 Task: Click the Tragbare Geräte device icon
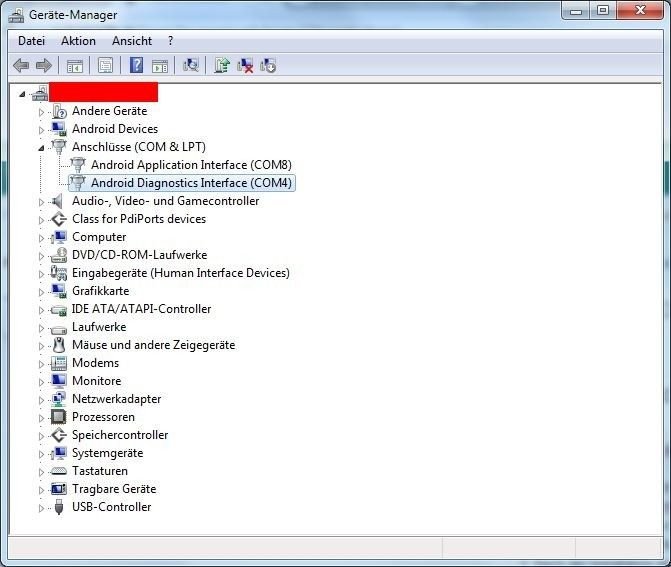[59, 489]
